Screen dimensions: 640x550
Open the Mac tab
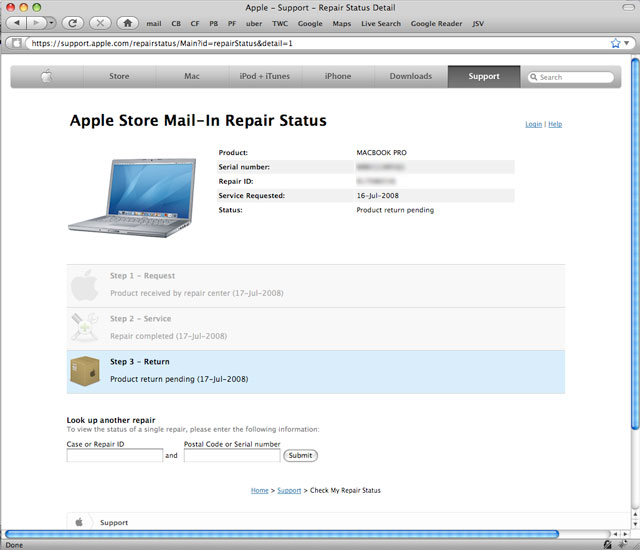[x=192, y=76]
